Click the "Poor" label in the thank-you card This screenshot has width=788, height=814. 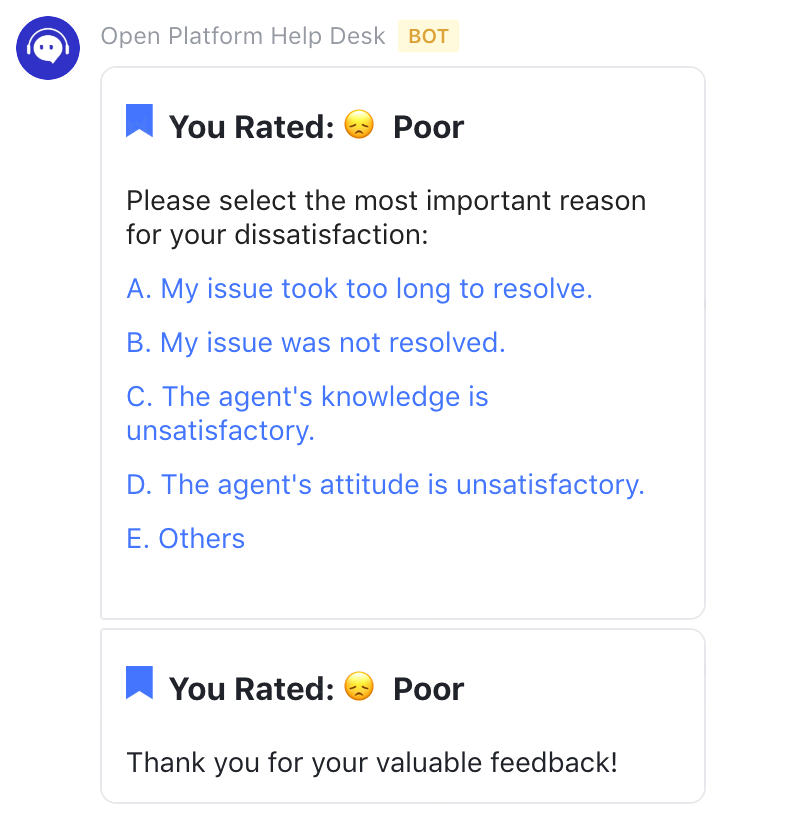(x=428, y=689)
